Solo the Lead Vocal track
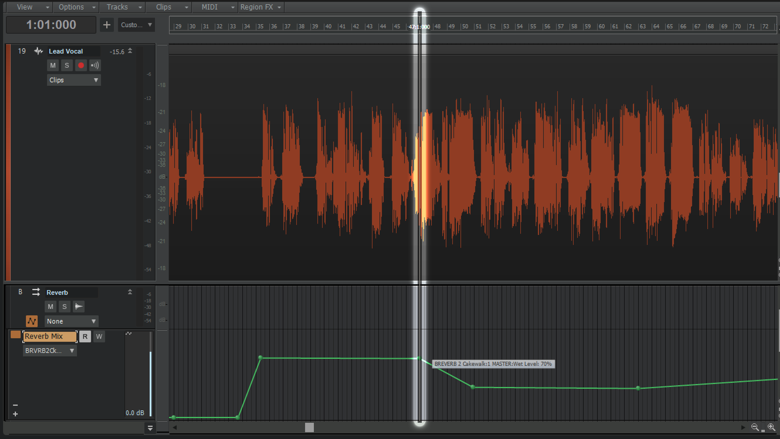Image resolution: width=780 pixels, height=439 pixels. point(67,65)
